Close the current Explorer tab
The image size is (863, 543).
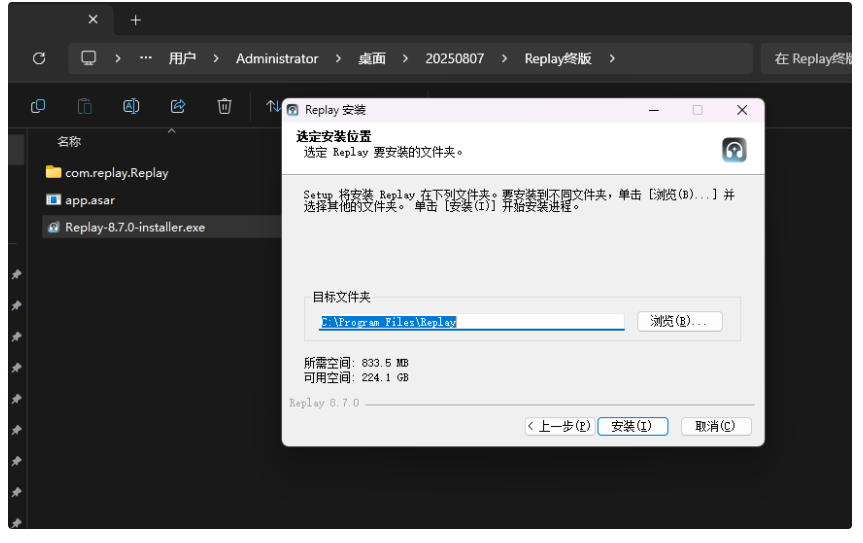tap(93, 20)
